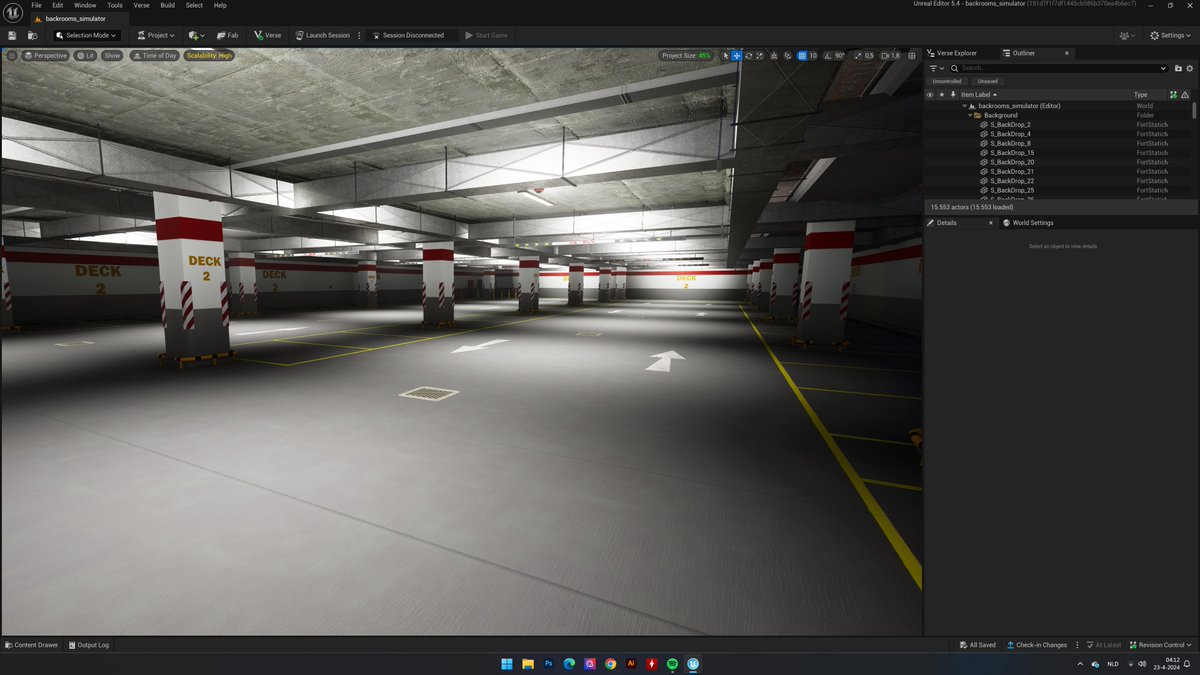
Task: Choose the Scale gizmo tool
Action: click(760, 56)
